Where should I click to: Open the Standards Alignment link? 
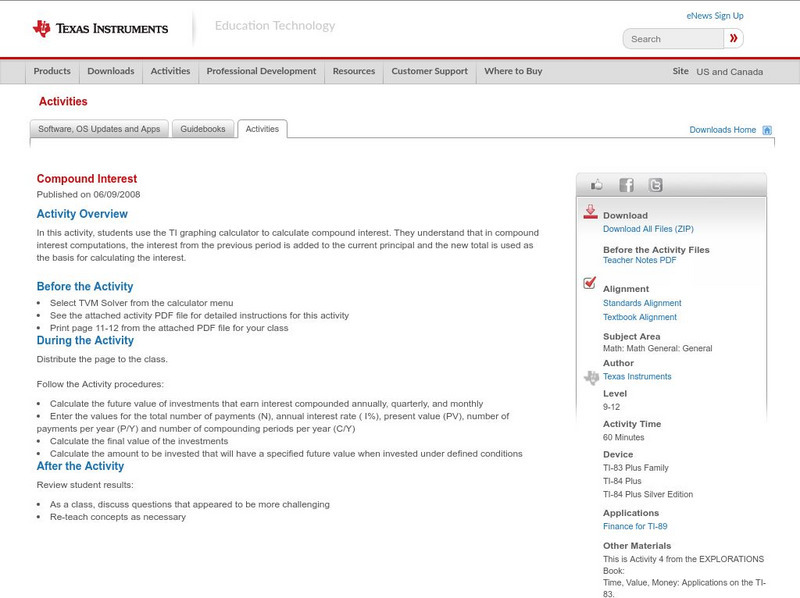point(642,303)
